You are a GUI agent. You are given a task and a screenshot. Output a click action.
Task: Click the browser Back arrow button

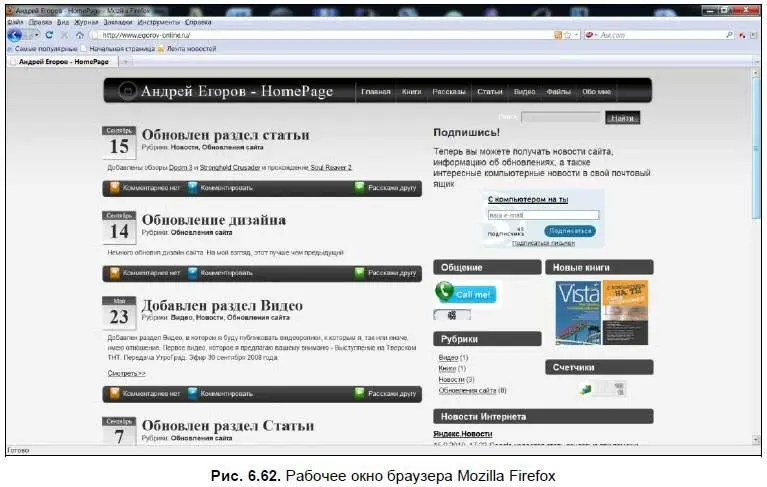[15, 35]
